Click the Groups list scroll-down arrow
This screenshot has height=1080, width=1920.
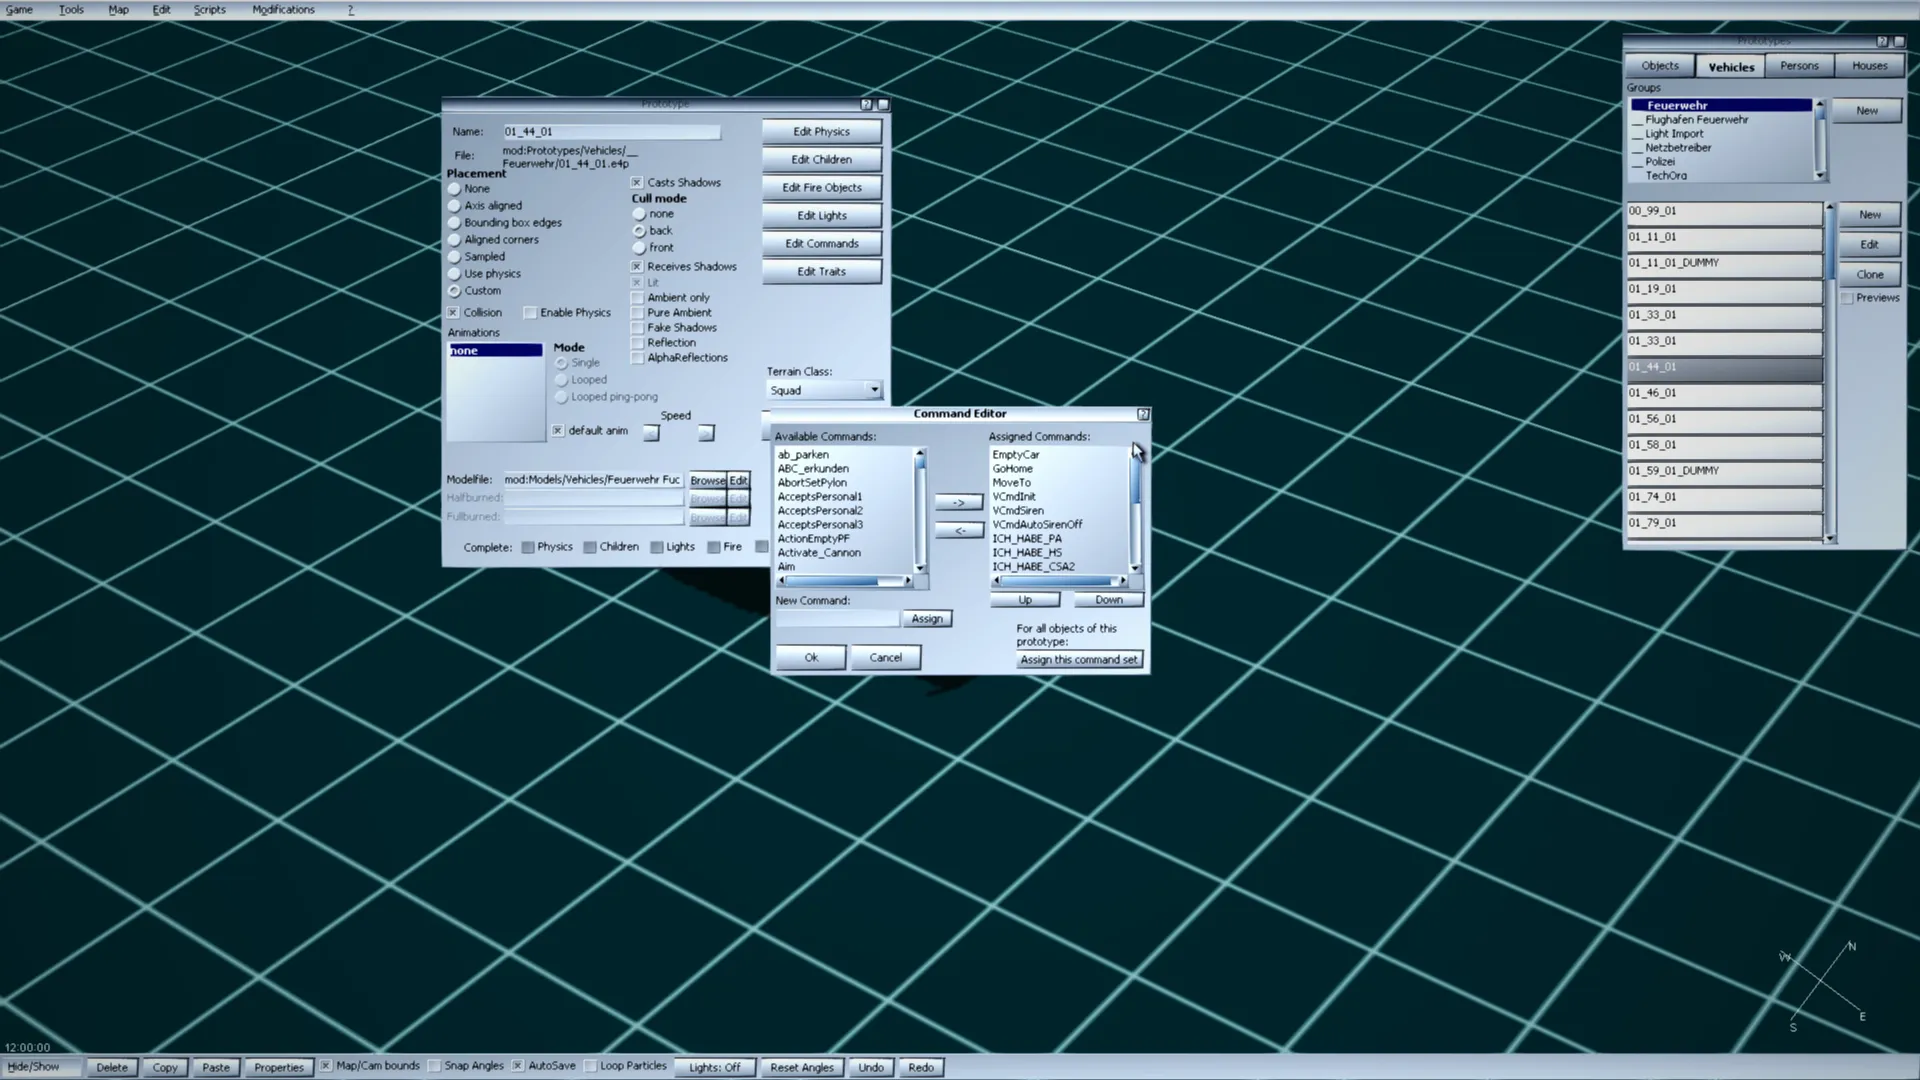pyautogui.click(x=1820, y=176)
